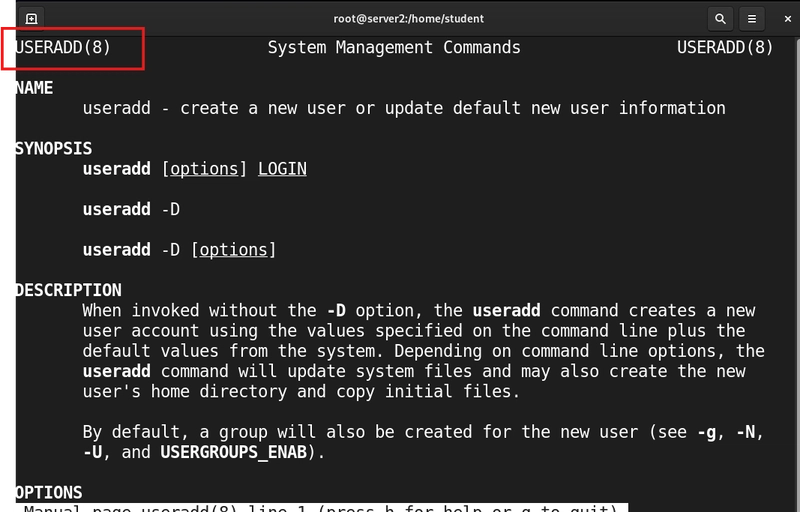
Task: Click the SYNOPSIS section heading
Action: [54, 148]
